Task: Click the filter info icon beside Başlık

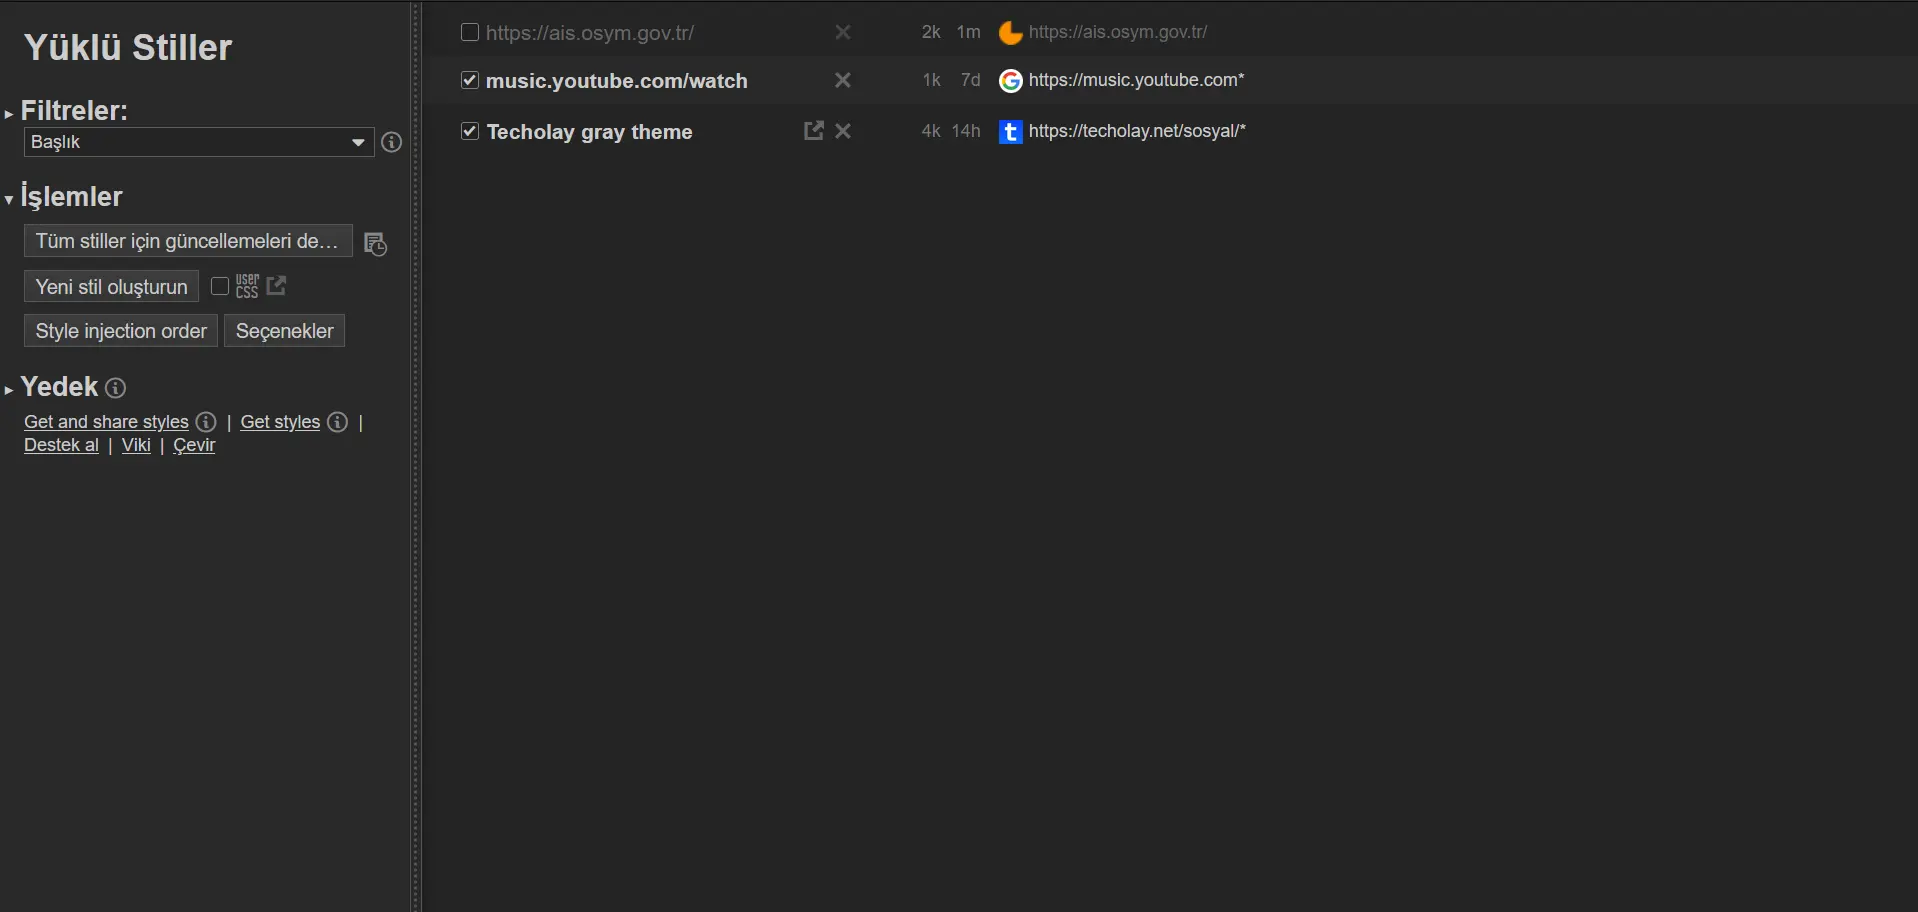Action: click(x=392, y=142)
